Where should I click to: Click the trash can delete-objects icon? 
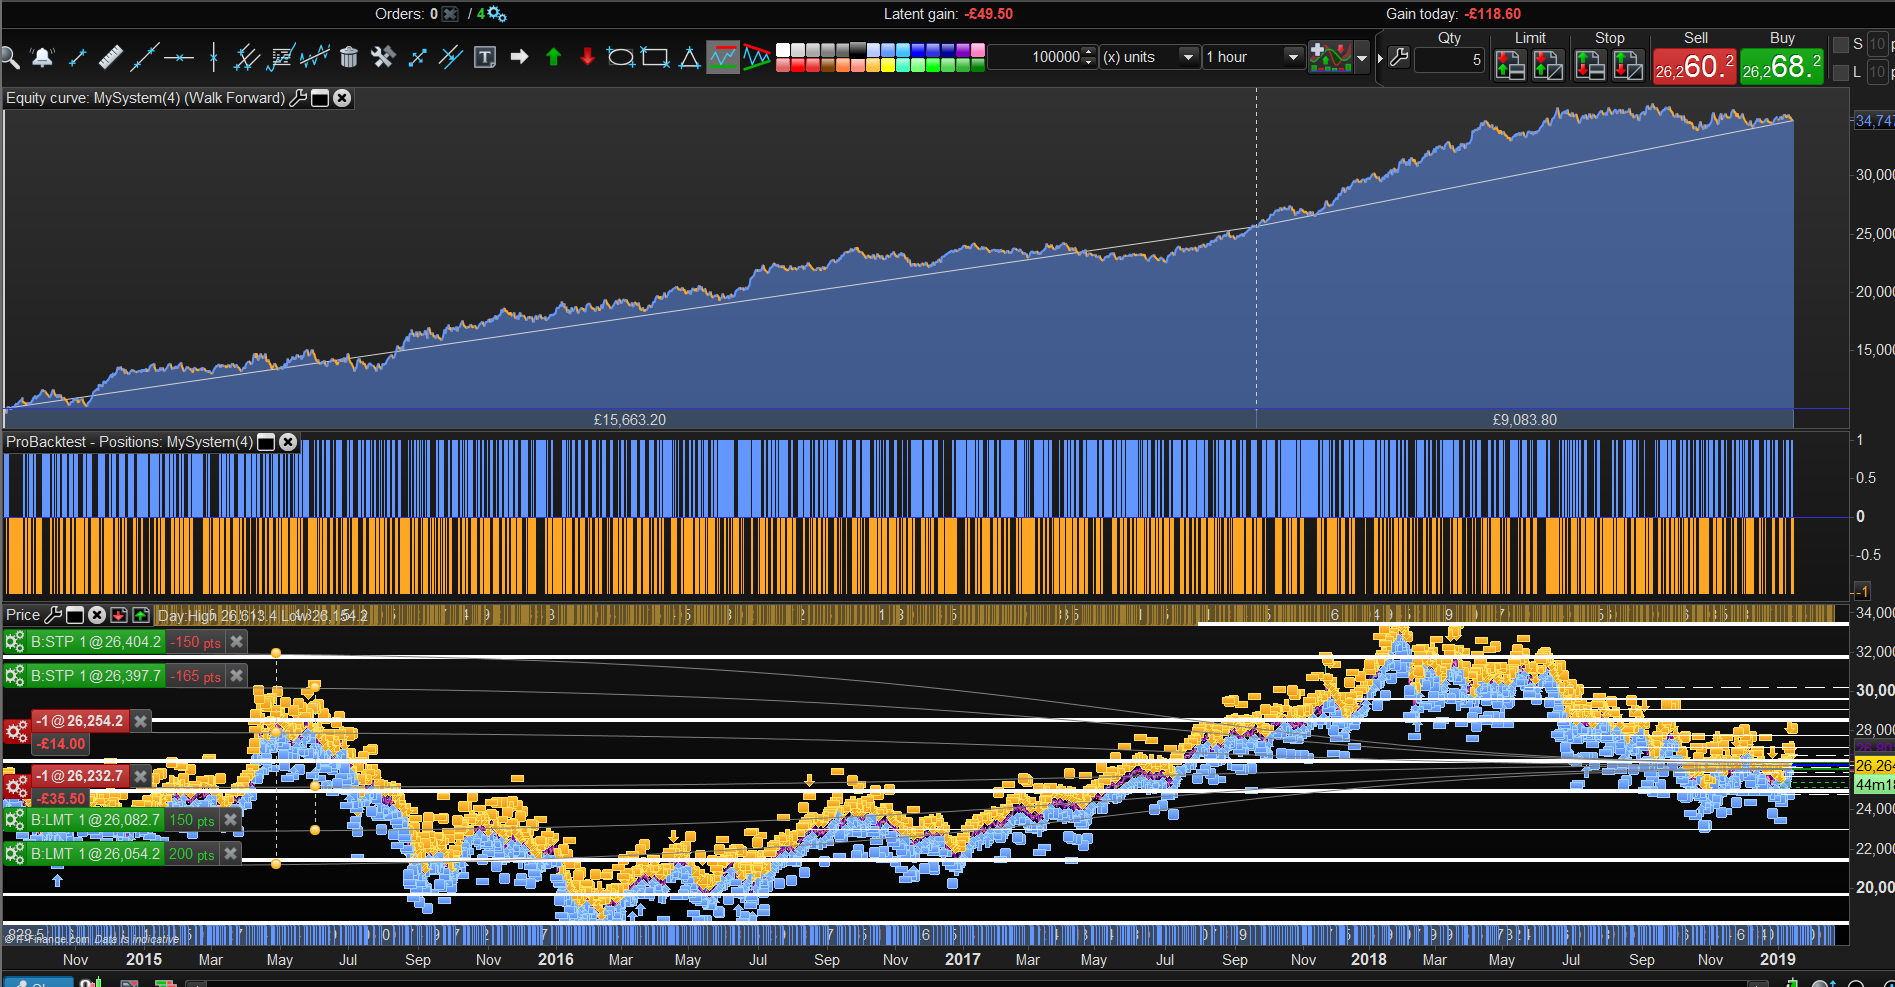click(x=349, y=57)
